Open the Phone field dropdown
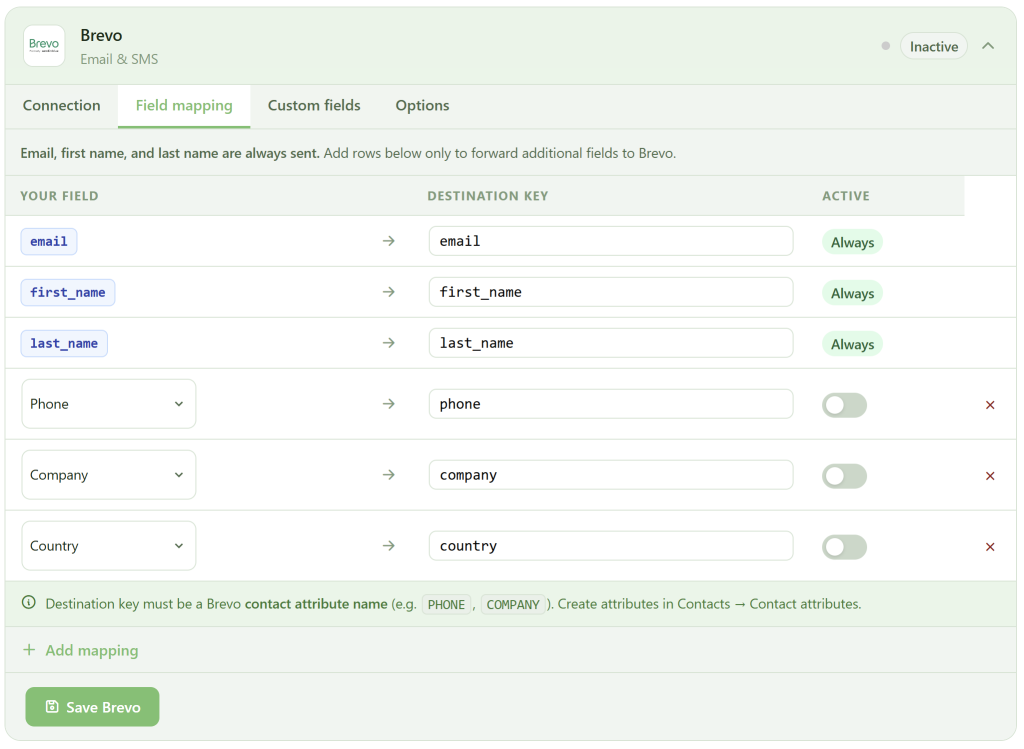This screenshot has width=1024, height=749. coord(108,404)
